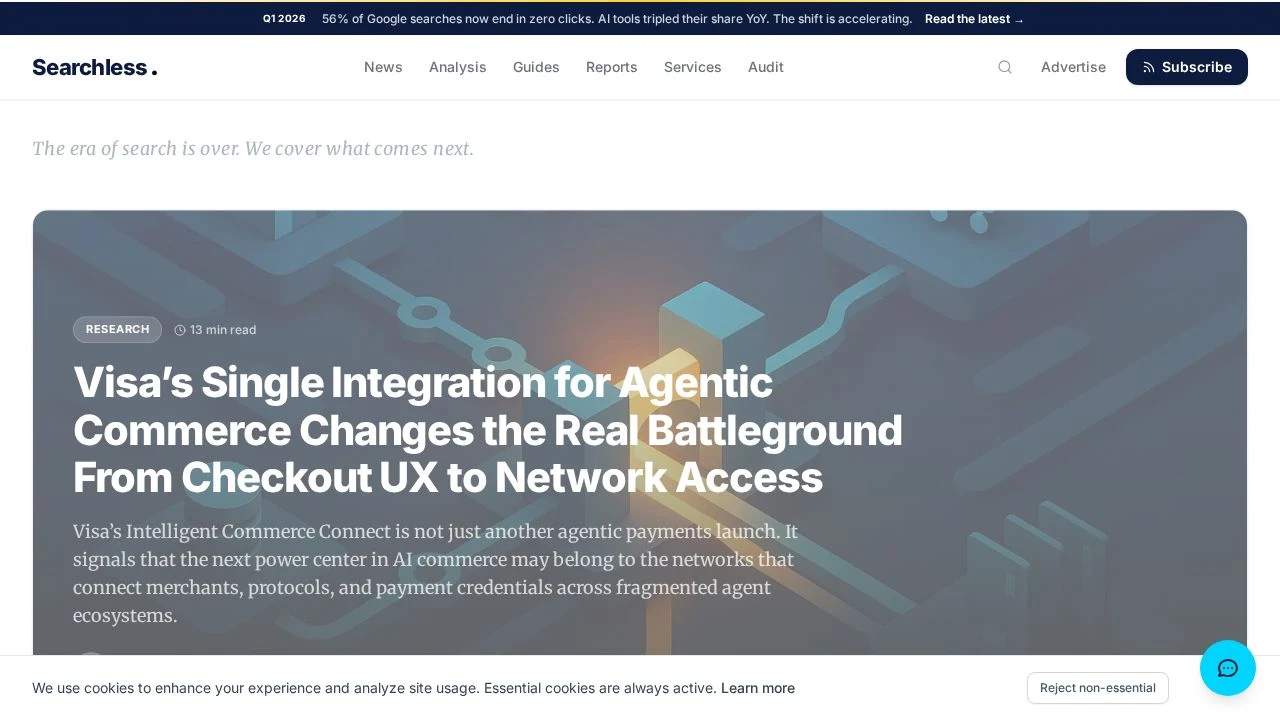Select the RESEARCH category badge

(117, 329)
